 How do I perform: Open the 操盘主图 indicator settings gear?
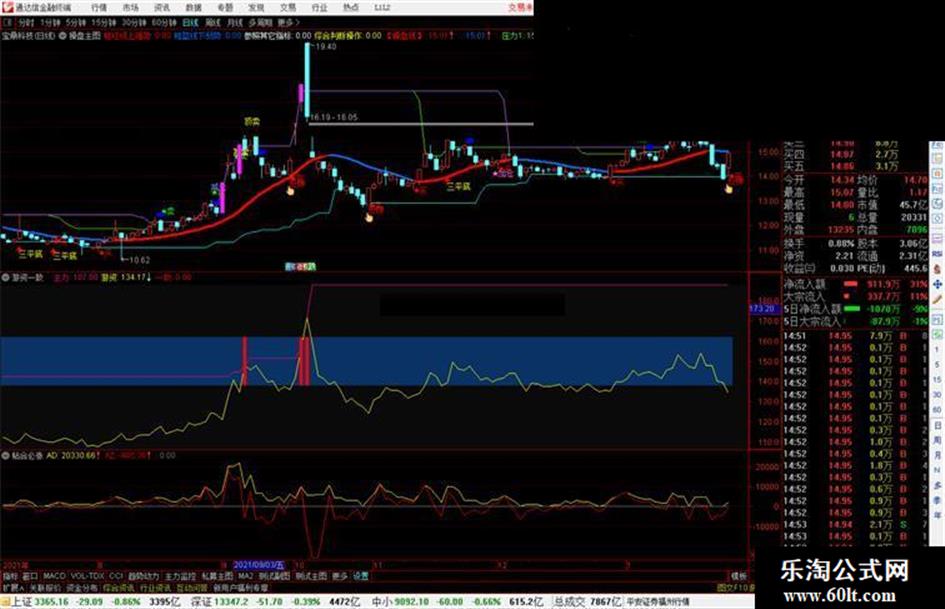click(63, 36)
